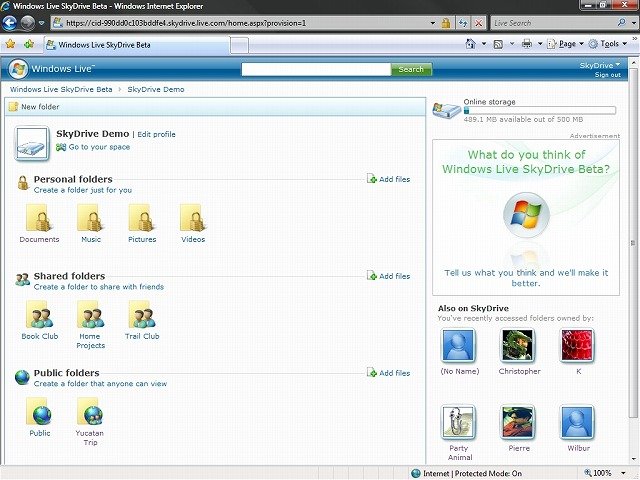Open the recent pages dropdown arrow
Image resolution: width=640 pixels, height=480 pixels.
point(41,23)
